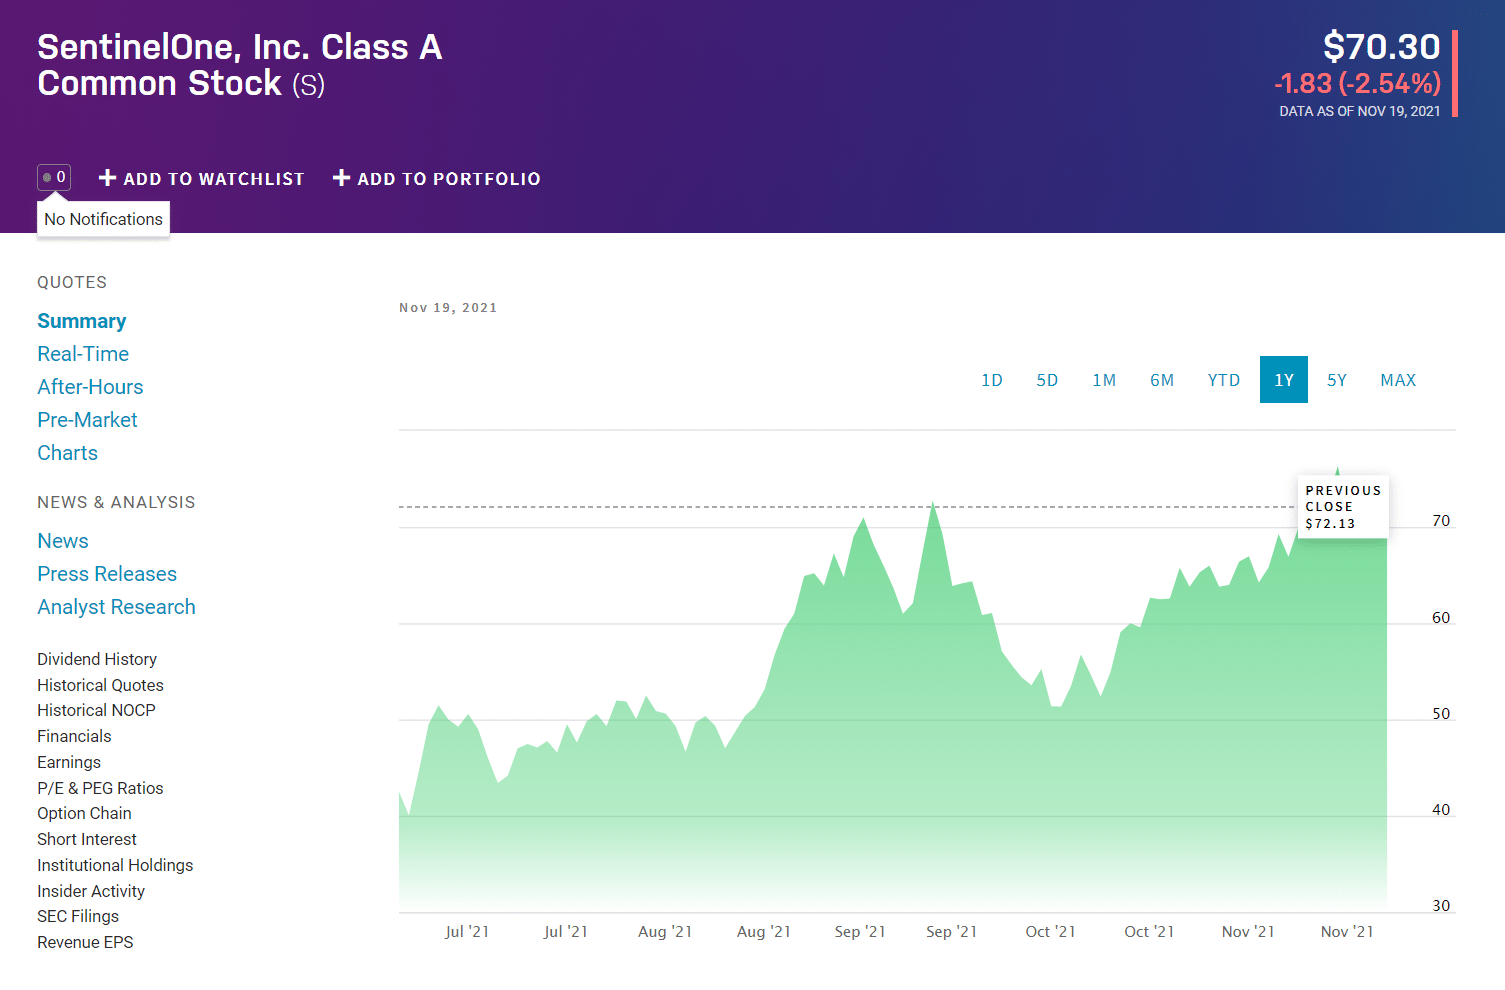1505x990 pixels.
Task: Click the 70 y-axis price label
Action: [x=1441, y=521]
